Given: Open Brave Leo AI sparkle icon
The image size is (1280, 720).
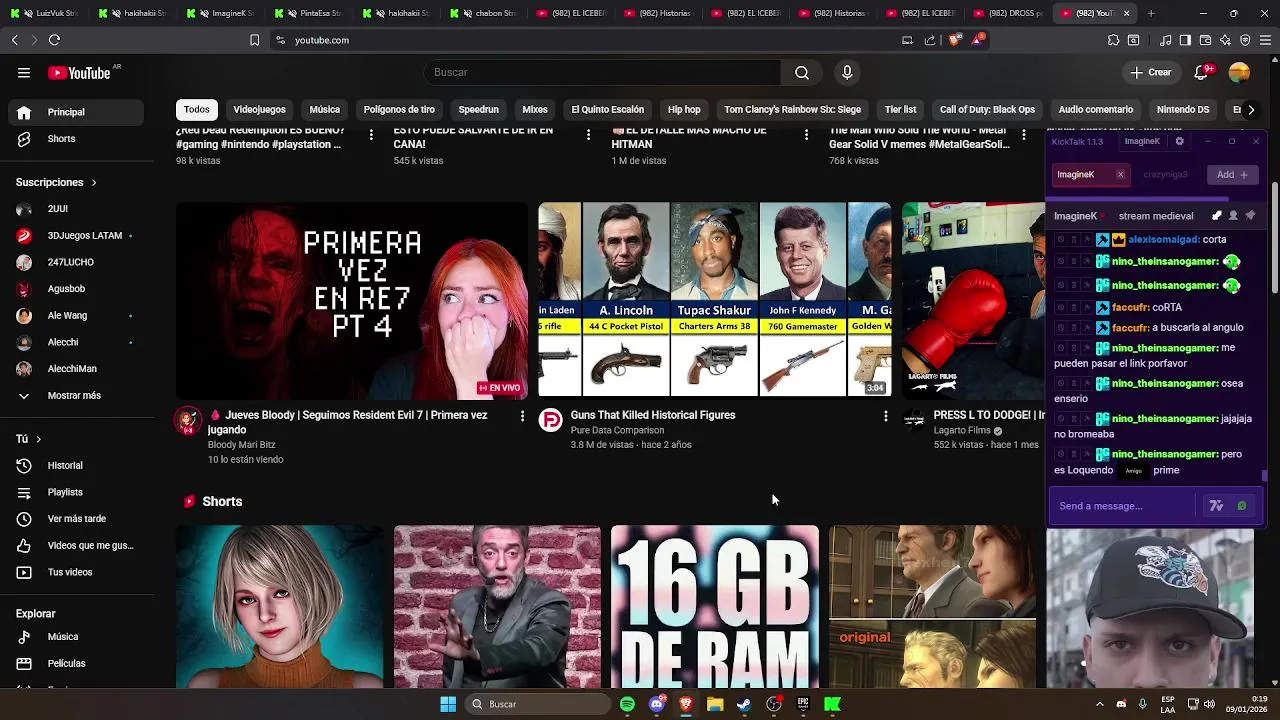Looking at the screenshot, I should pyautogui.click(x=1225, y=40).
